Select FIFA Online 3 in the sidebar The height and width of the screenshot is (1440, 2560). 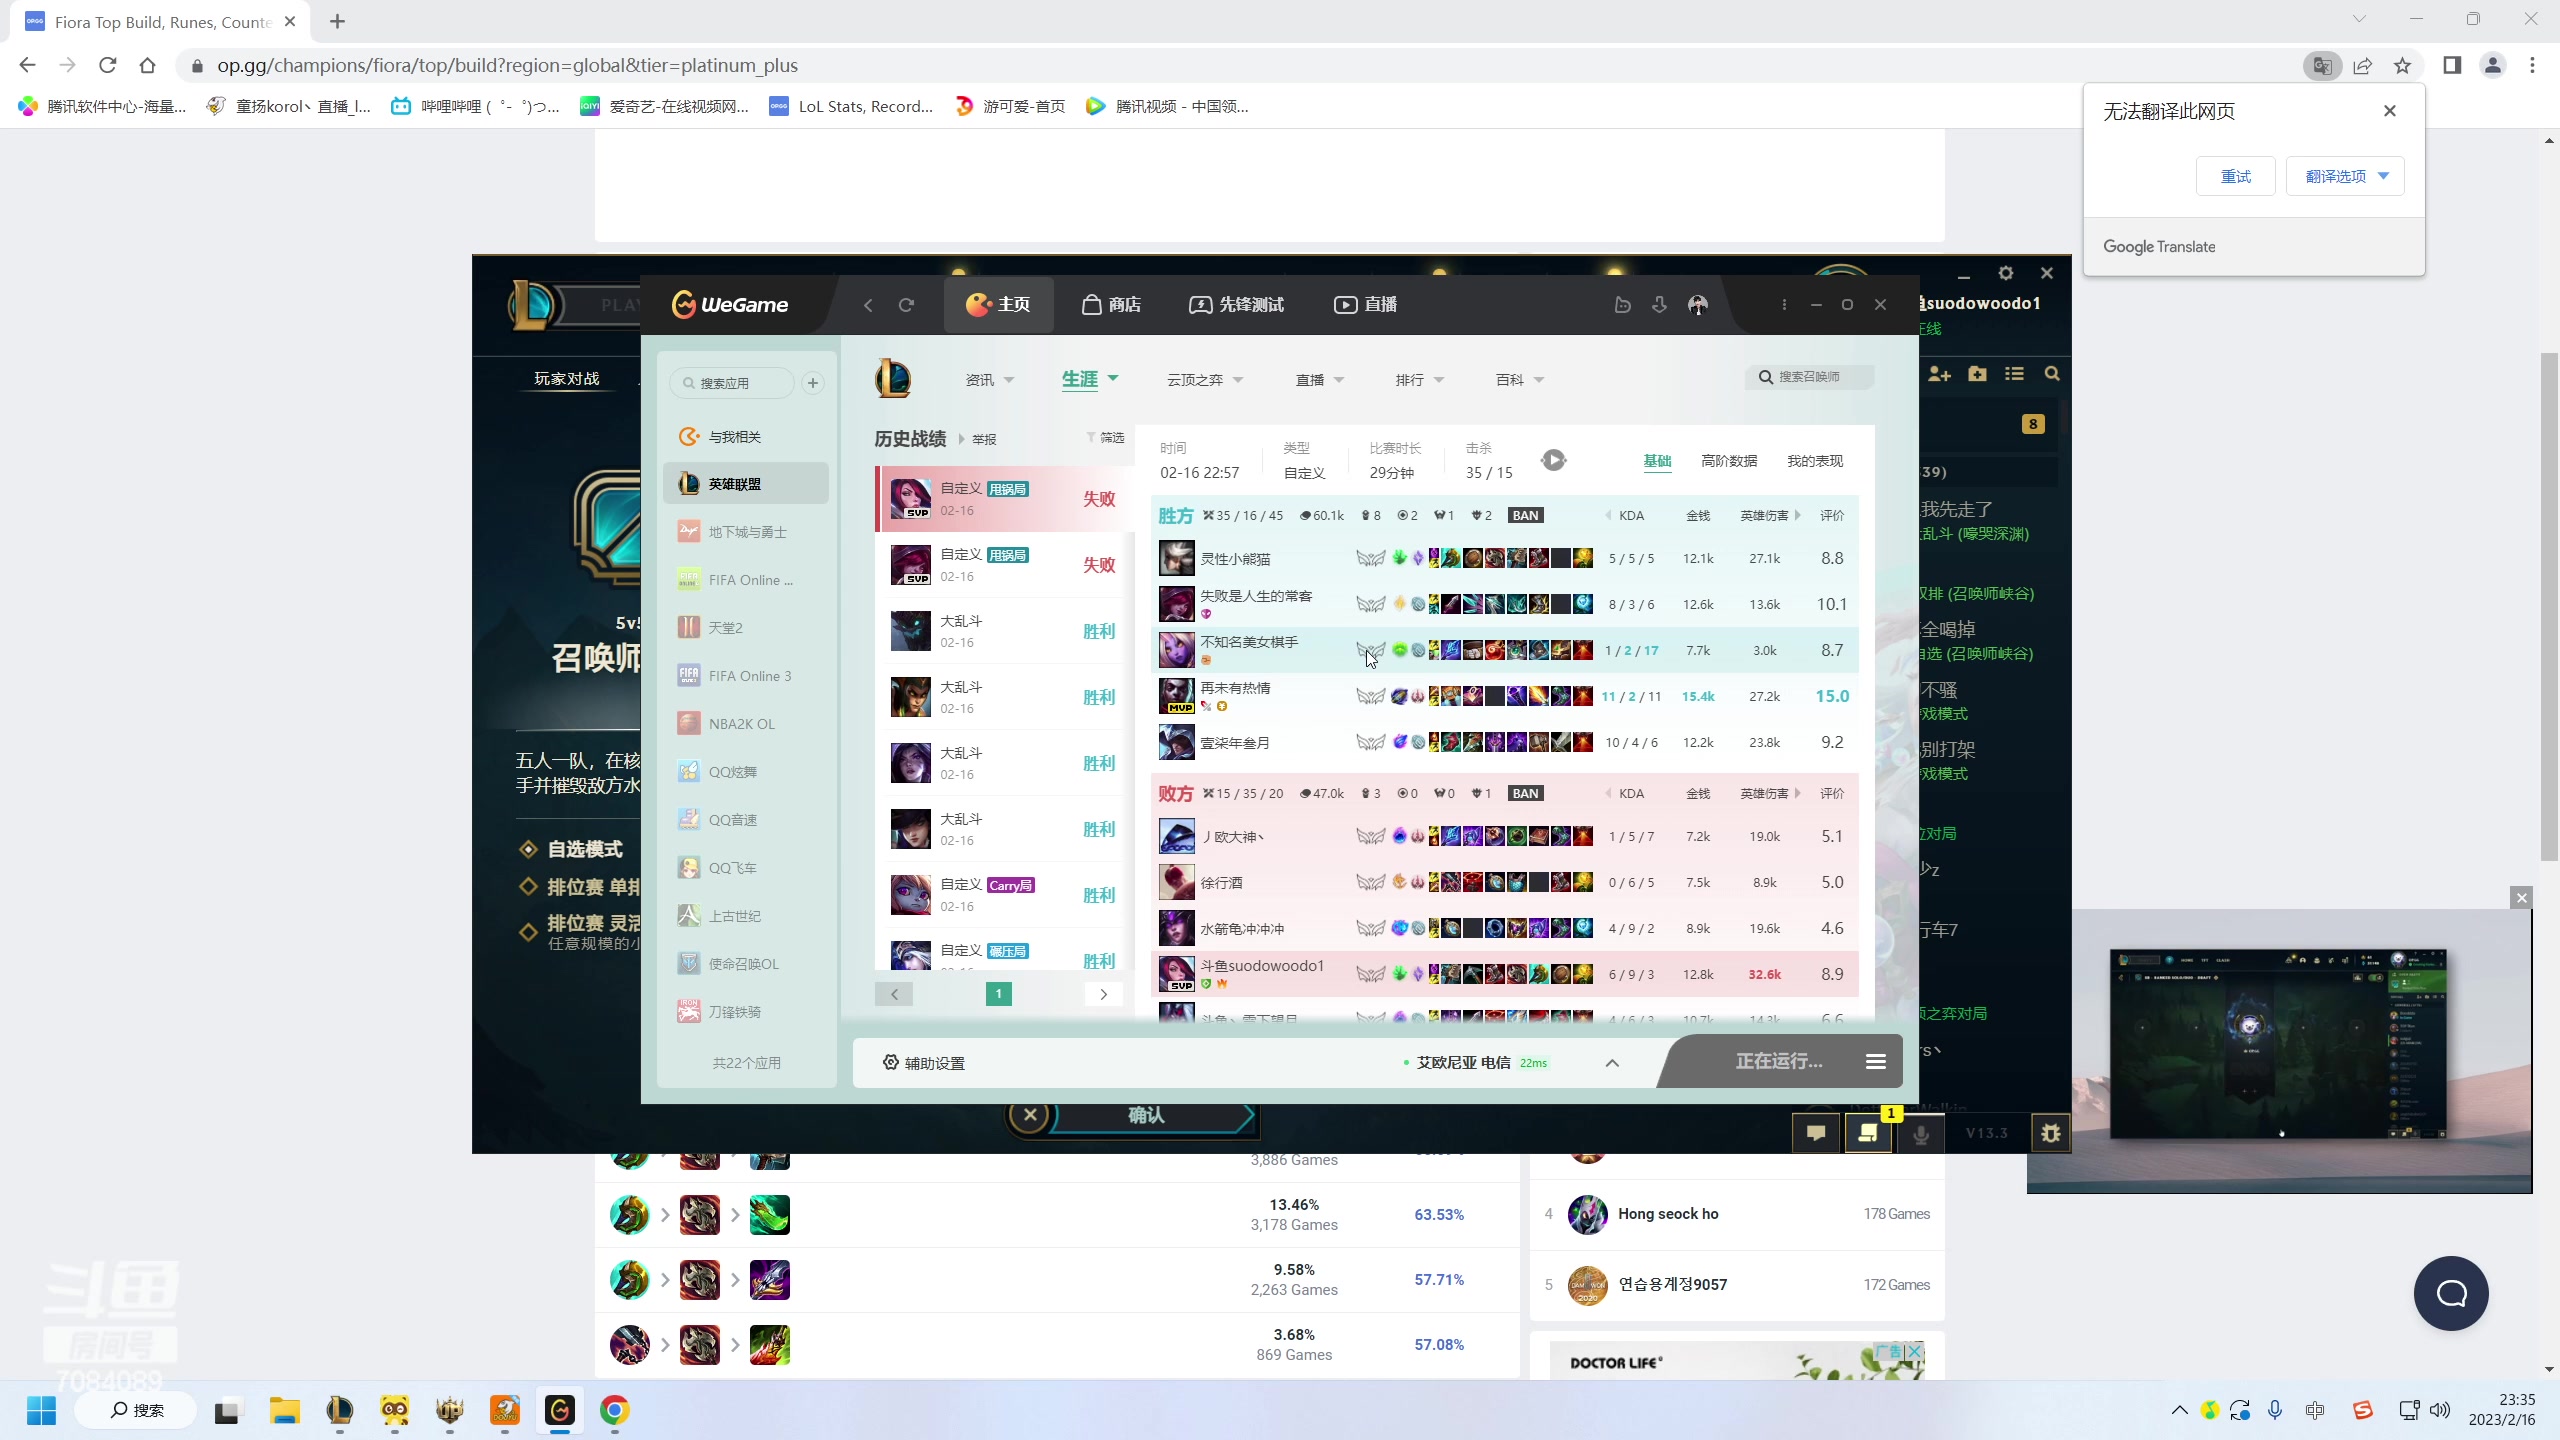[746, 676]
